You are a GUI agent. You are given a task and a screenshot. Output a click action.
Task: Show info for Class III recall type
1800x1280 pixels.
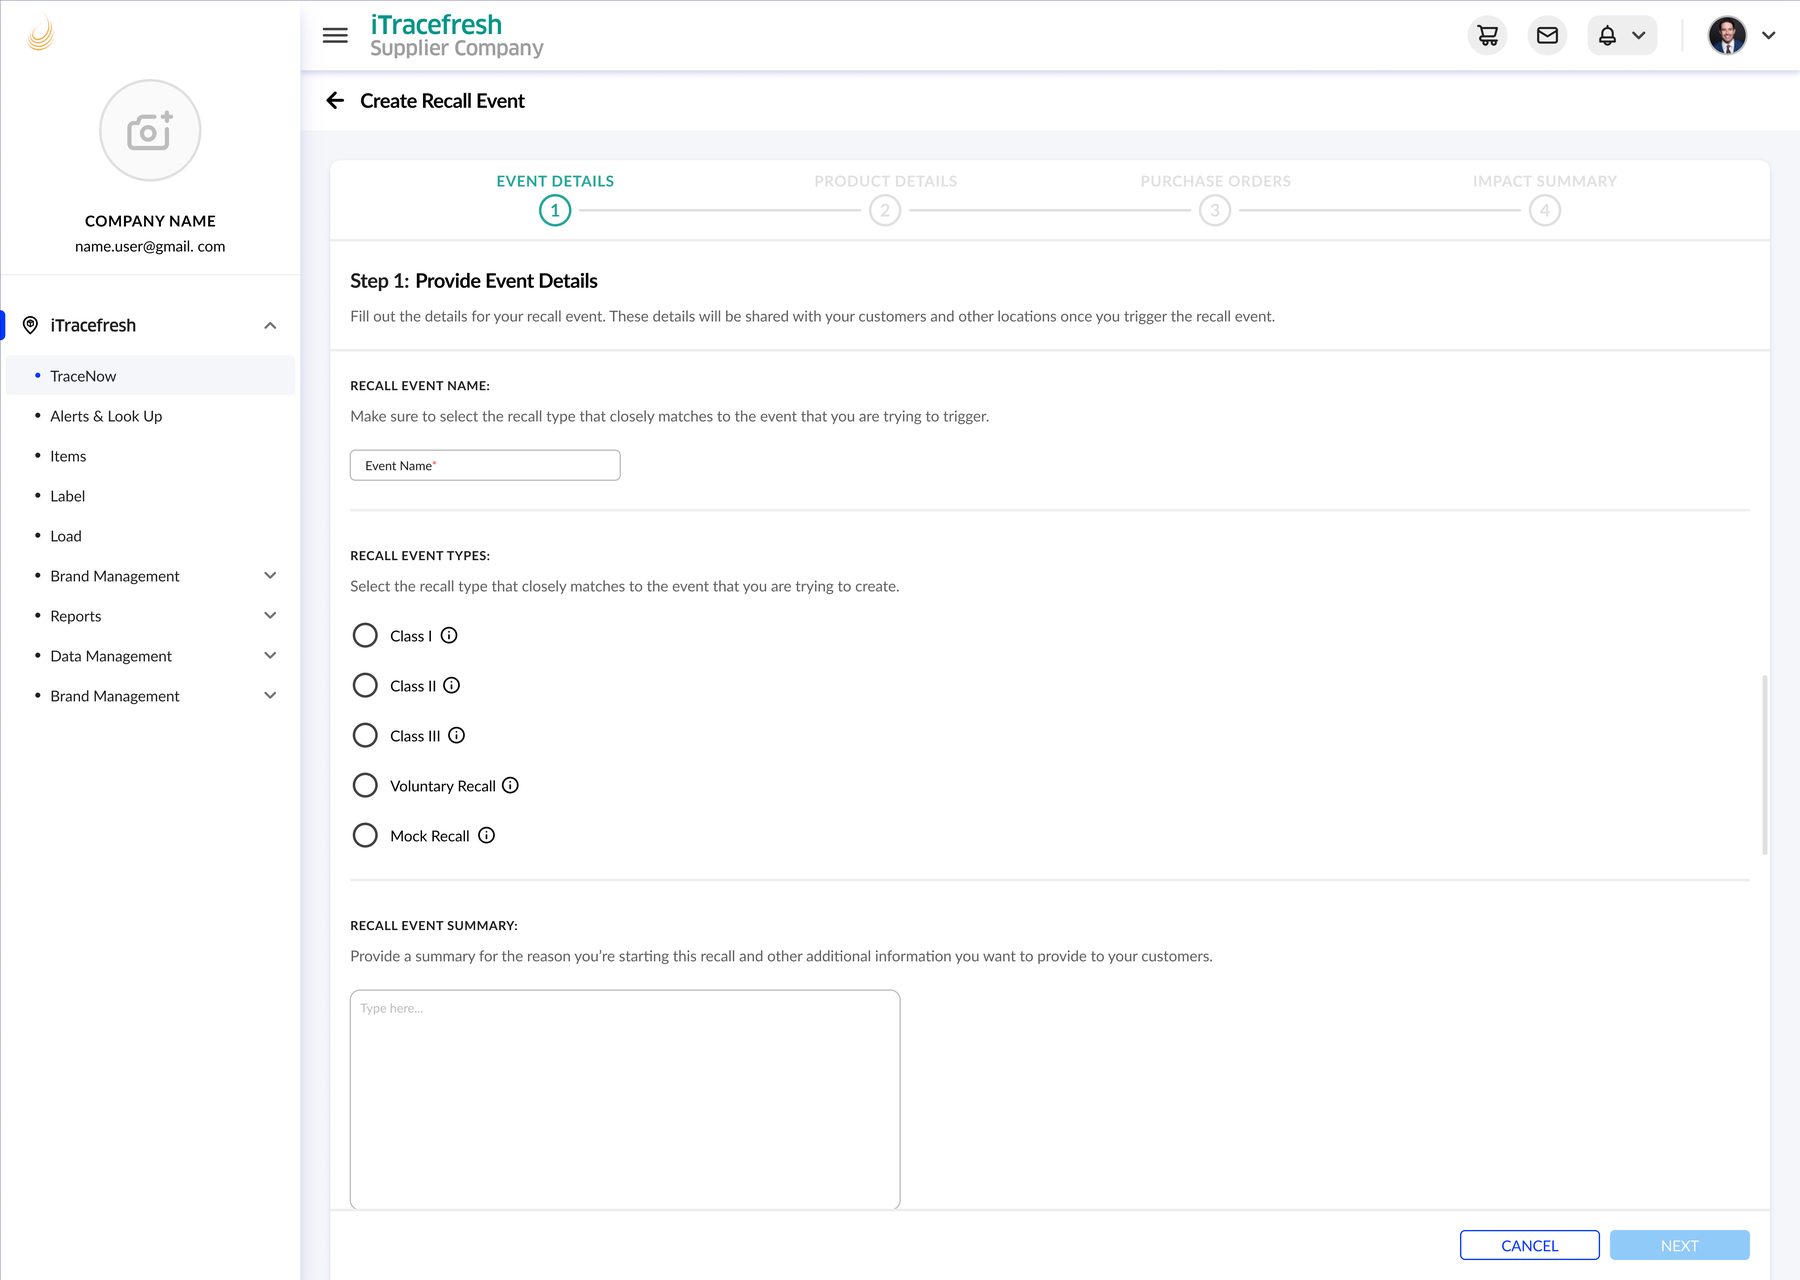point(457,735)
